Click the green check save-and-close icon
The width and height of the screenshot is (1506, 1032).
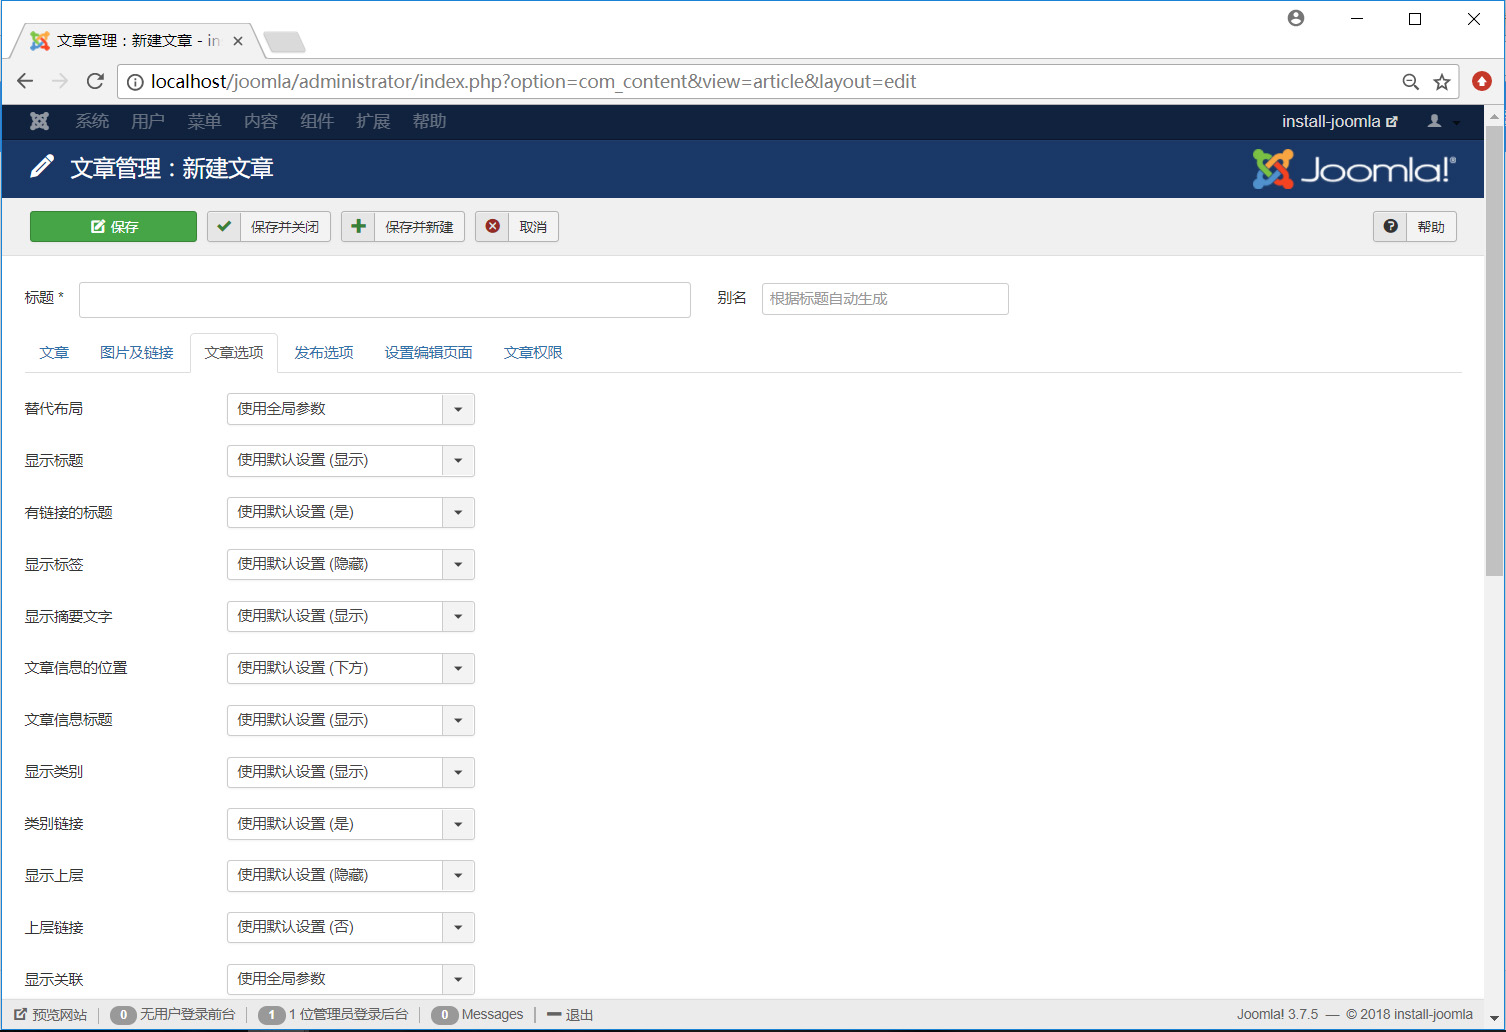tap(224, 227)
